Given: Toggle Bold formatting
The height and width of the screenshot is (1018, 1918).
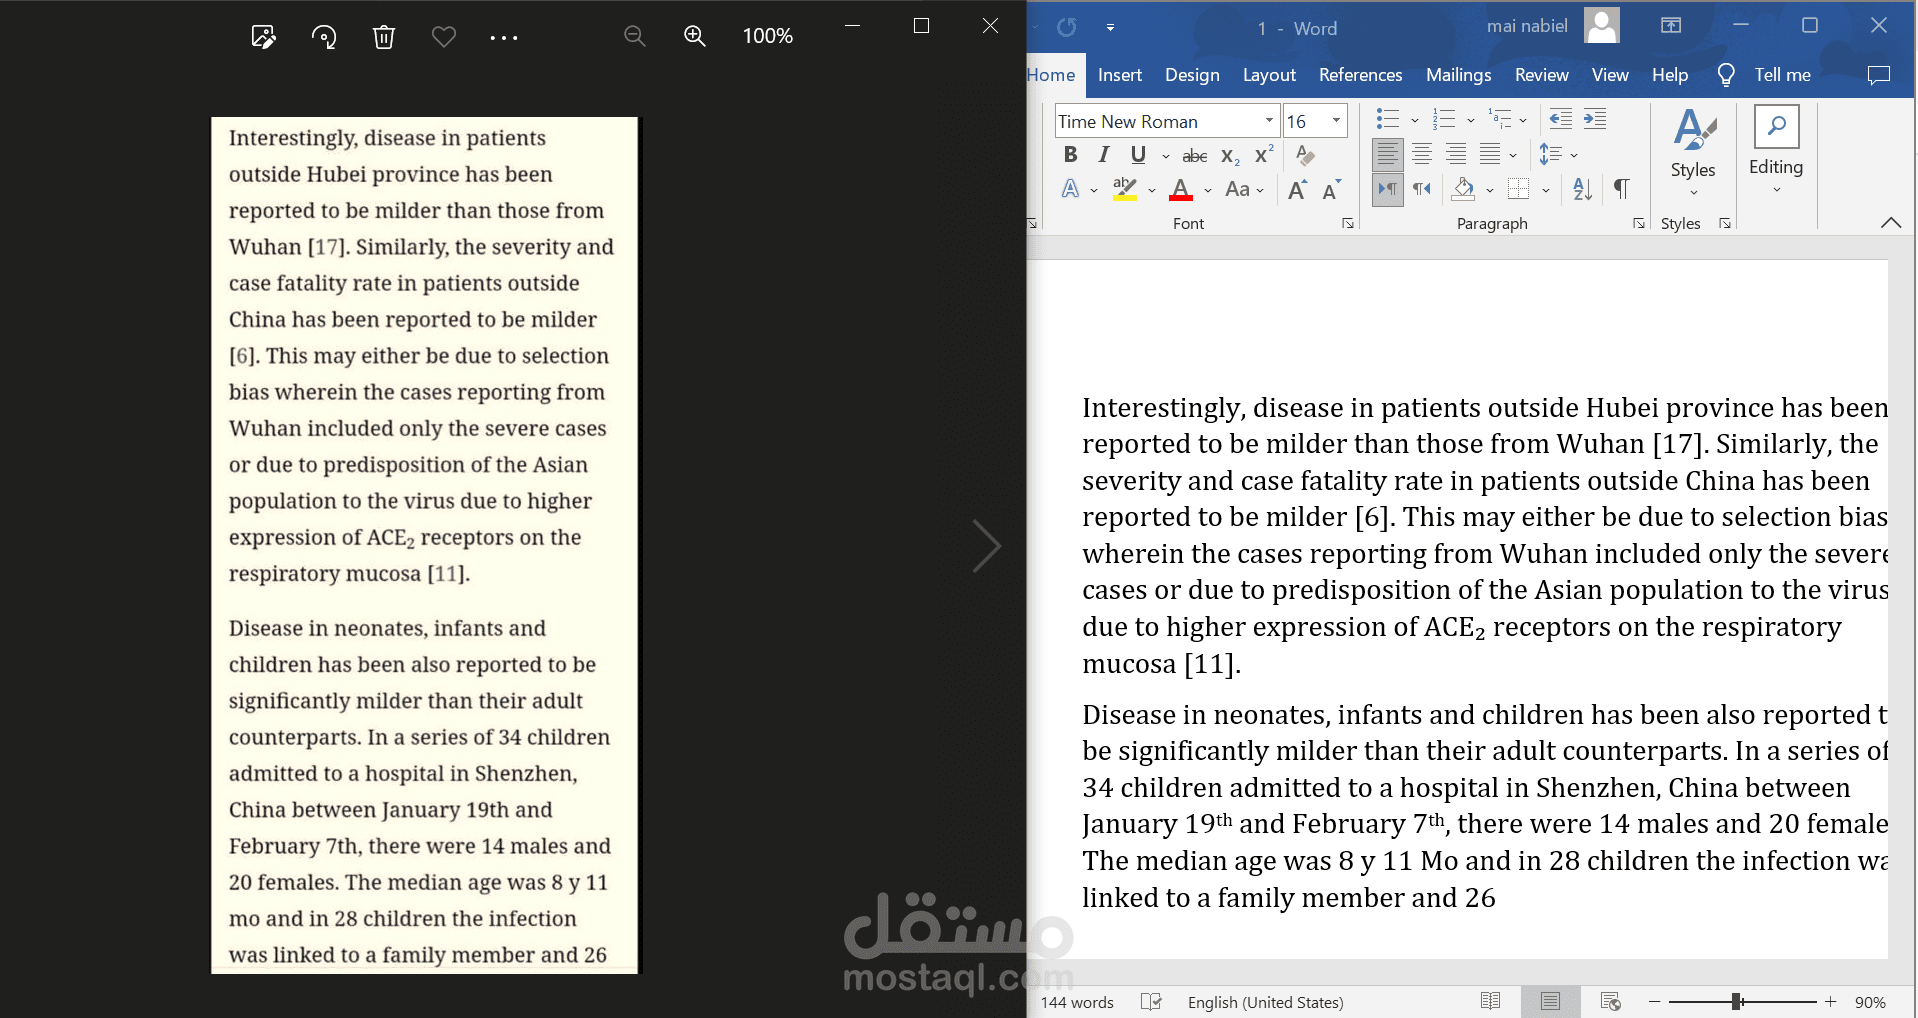Looking at the screenshot, I should click(x=1071, y=155).
